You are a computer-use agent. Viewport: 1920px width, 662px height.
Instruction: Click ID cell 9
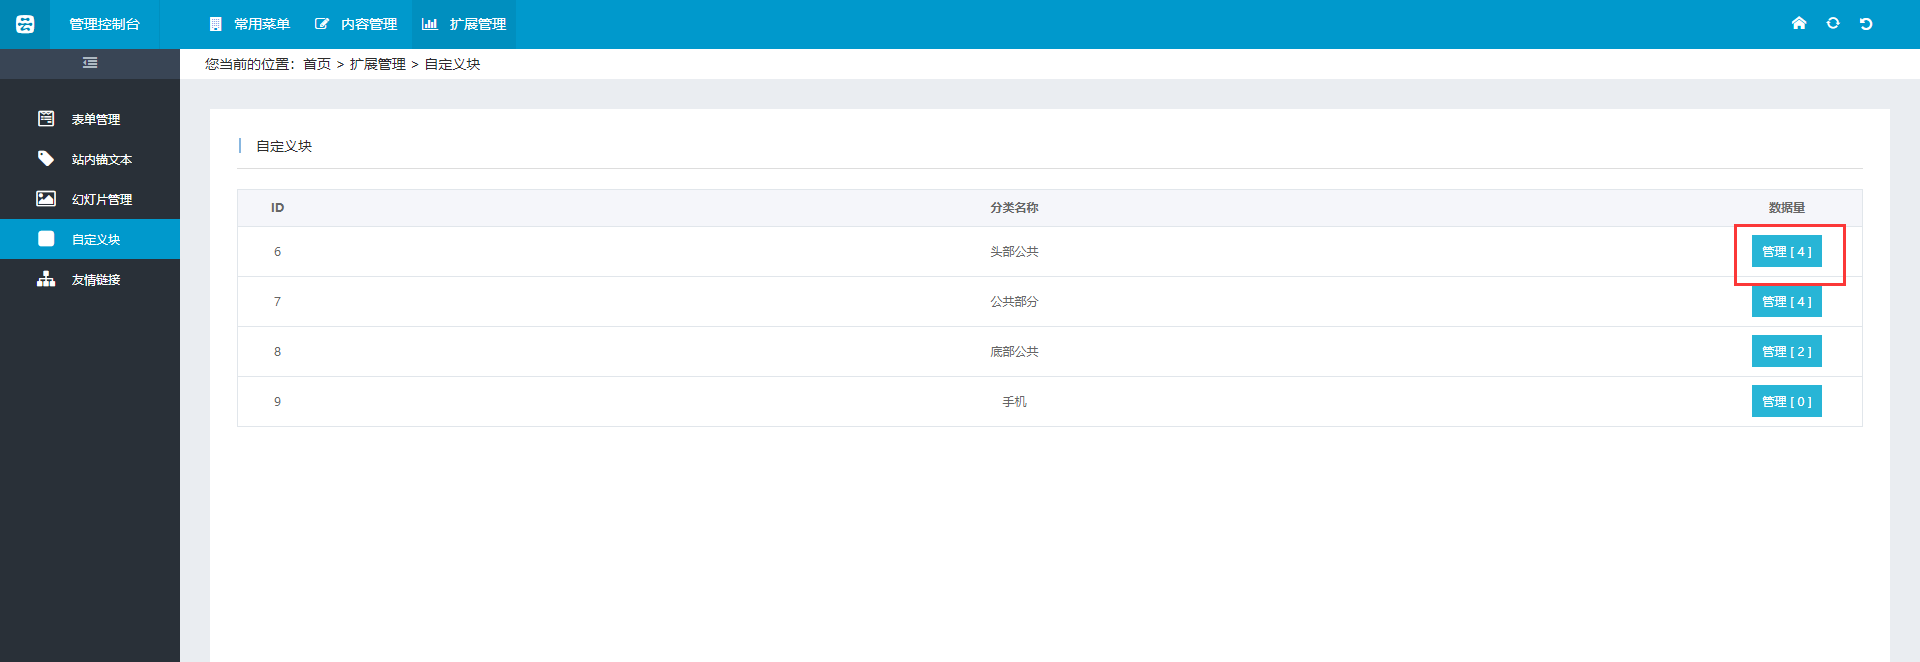[277, 402]
